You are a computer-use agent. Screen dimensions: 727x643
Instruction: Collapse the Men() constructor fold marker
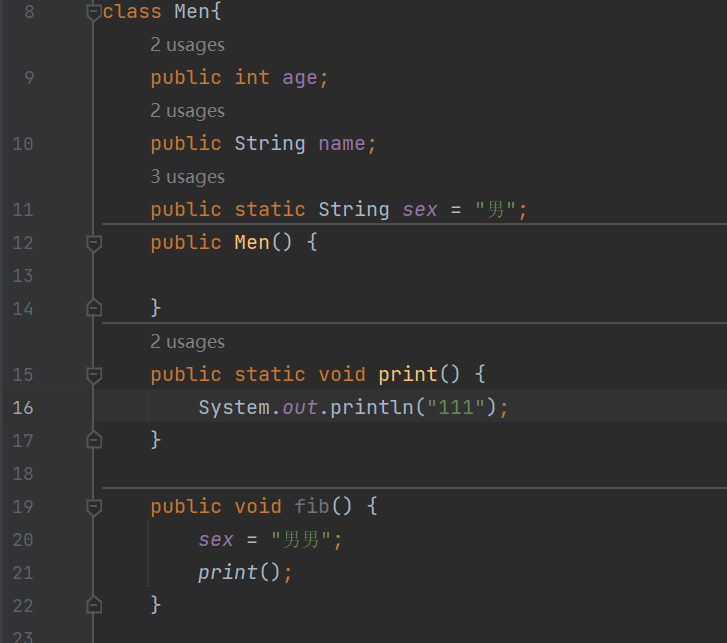(x=94, y=243)
